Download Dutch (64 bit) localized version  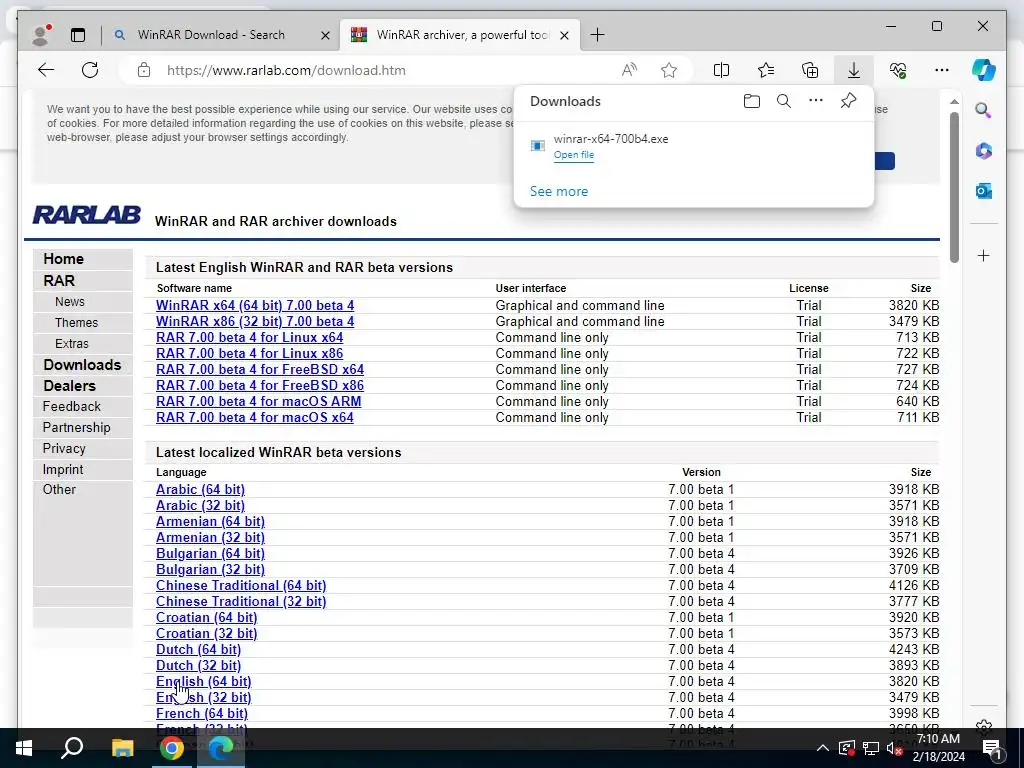click(199, 649)
